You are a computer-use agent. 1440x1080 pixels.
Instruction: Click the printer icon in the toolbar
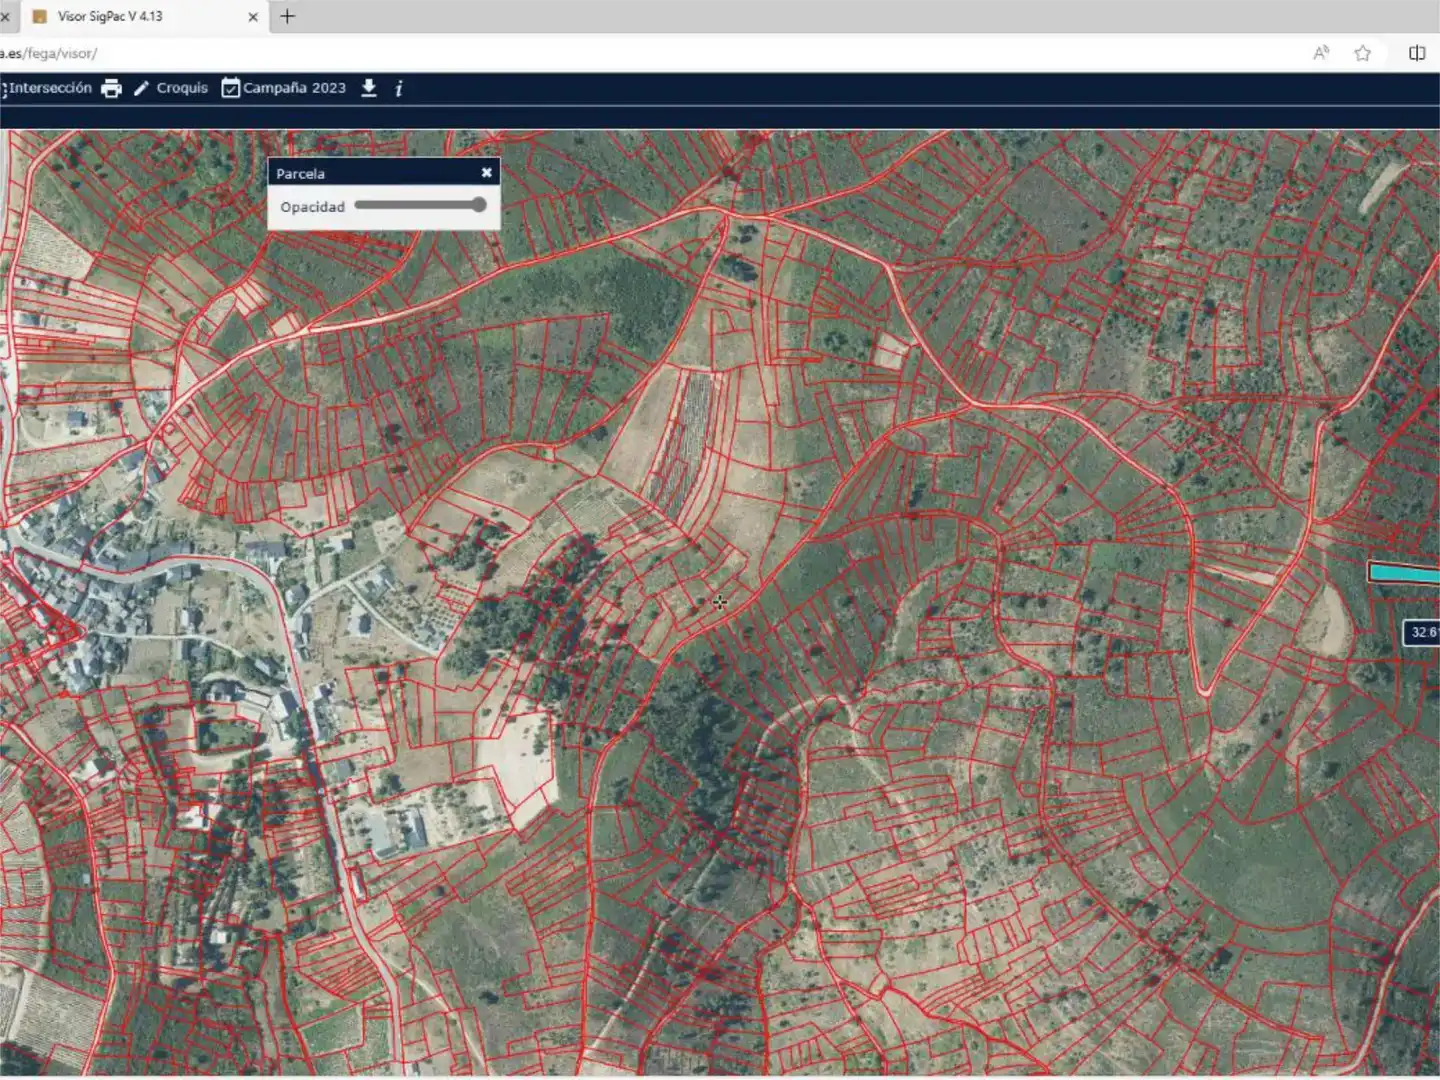[111, 88]
